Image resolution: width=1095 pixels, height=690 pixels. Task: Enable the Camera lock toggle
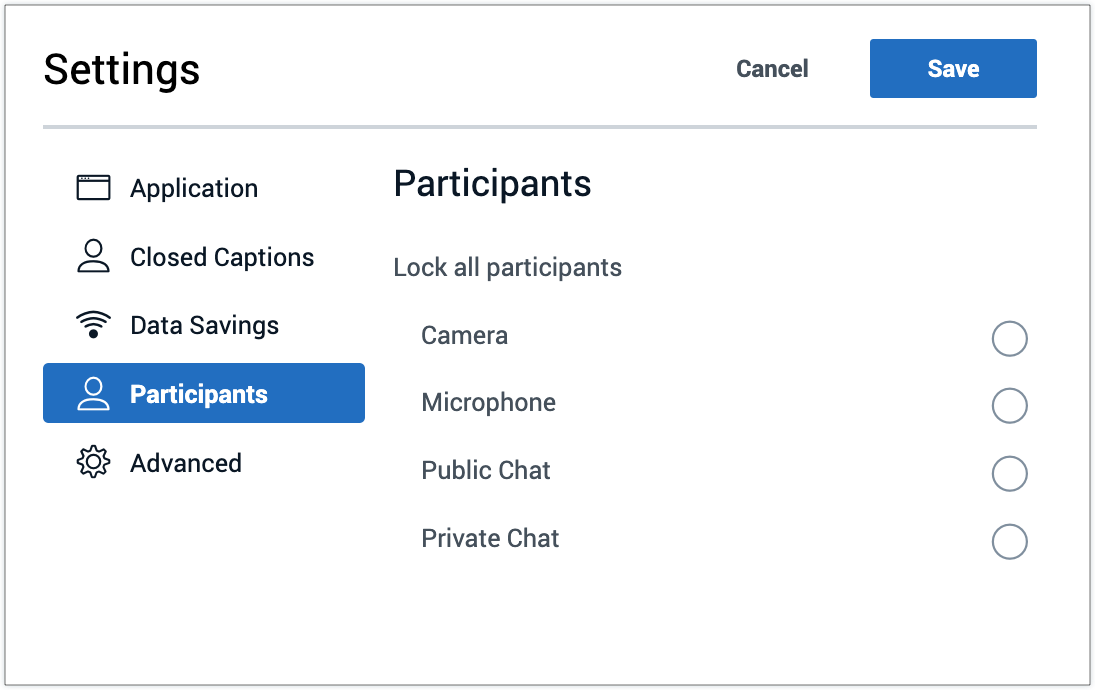[1009, 339]
